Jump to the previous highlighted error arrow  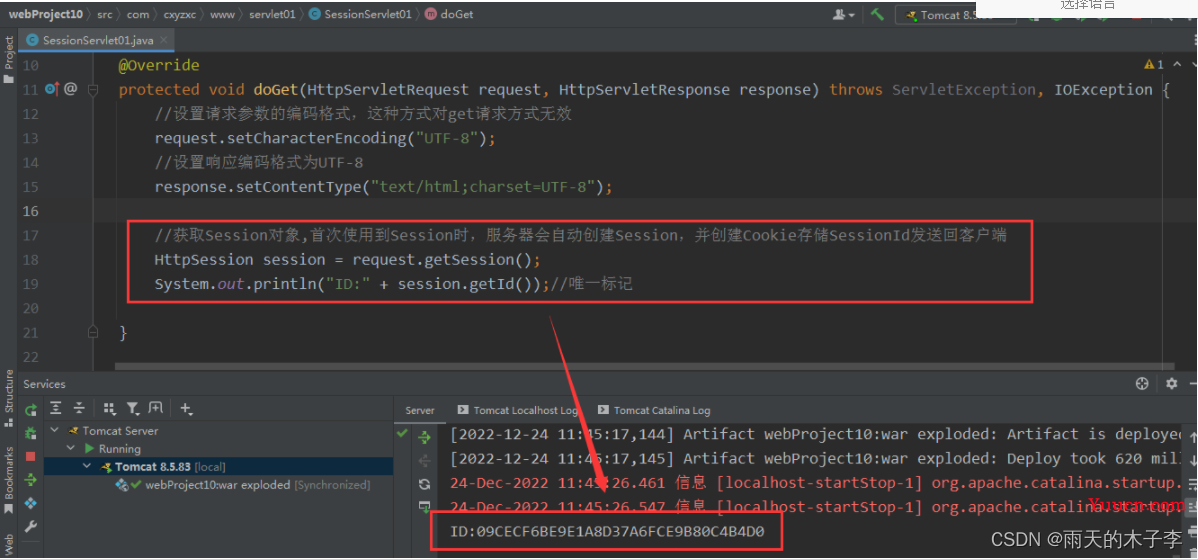coord(1176,65)
